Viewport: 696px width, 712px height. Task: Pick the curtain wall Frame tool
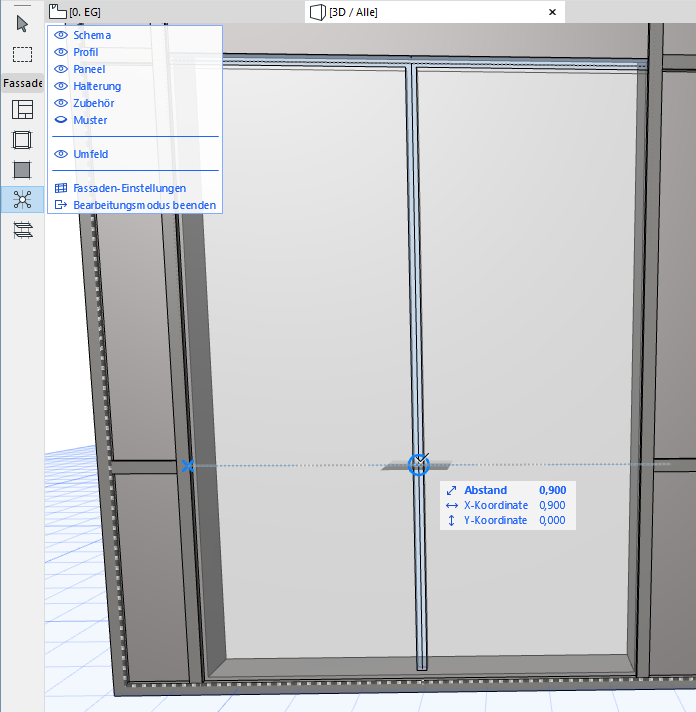point(22,140)
